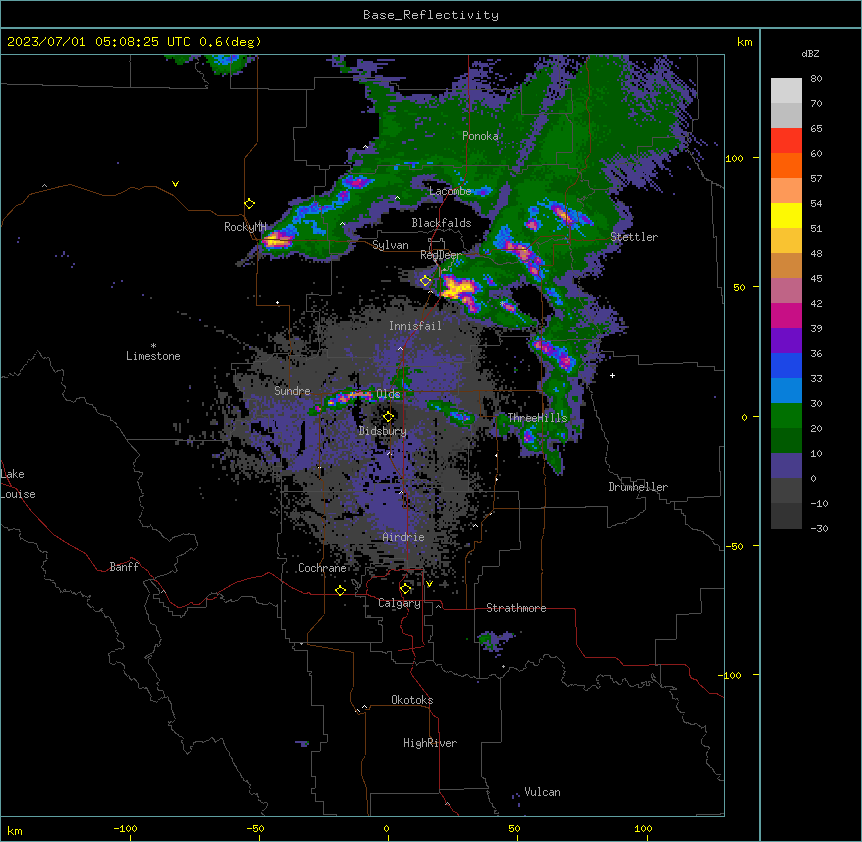The height and width of the screenshot is (842, 862).
Task: Click the magenta 39–42 dBZ color swatch
Action: [x=786, y=316]
